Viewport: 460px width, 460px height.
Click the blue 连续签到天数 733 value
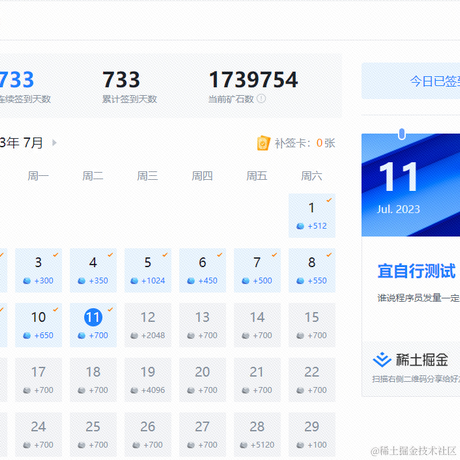tap(17, 80)
